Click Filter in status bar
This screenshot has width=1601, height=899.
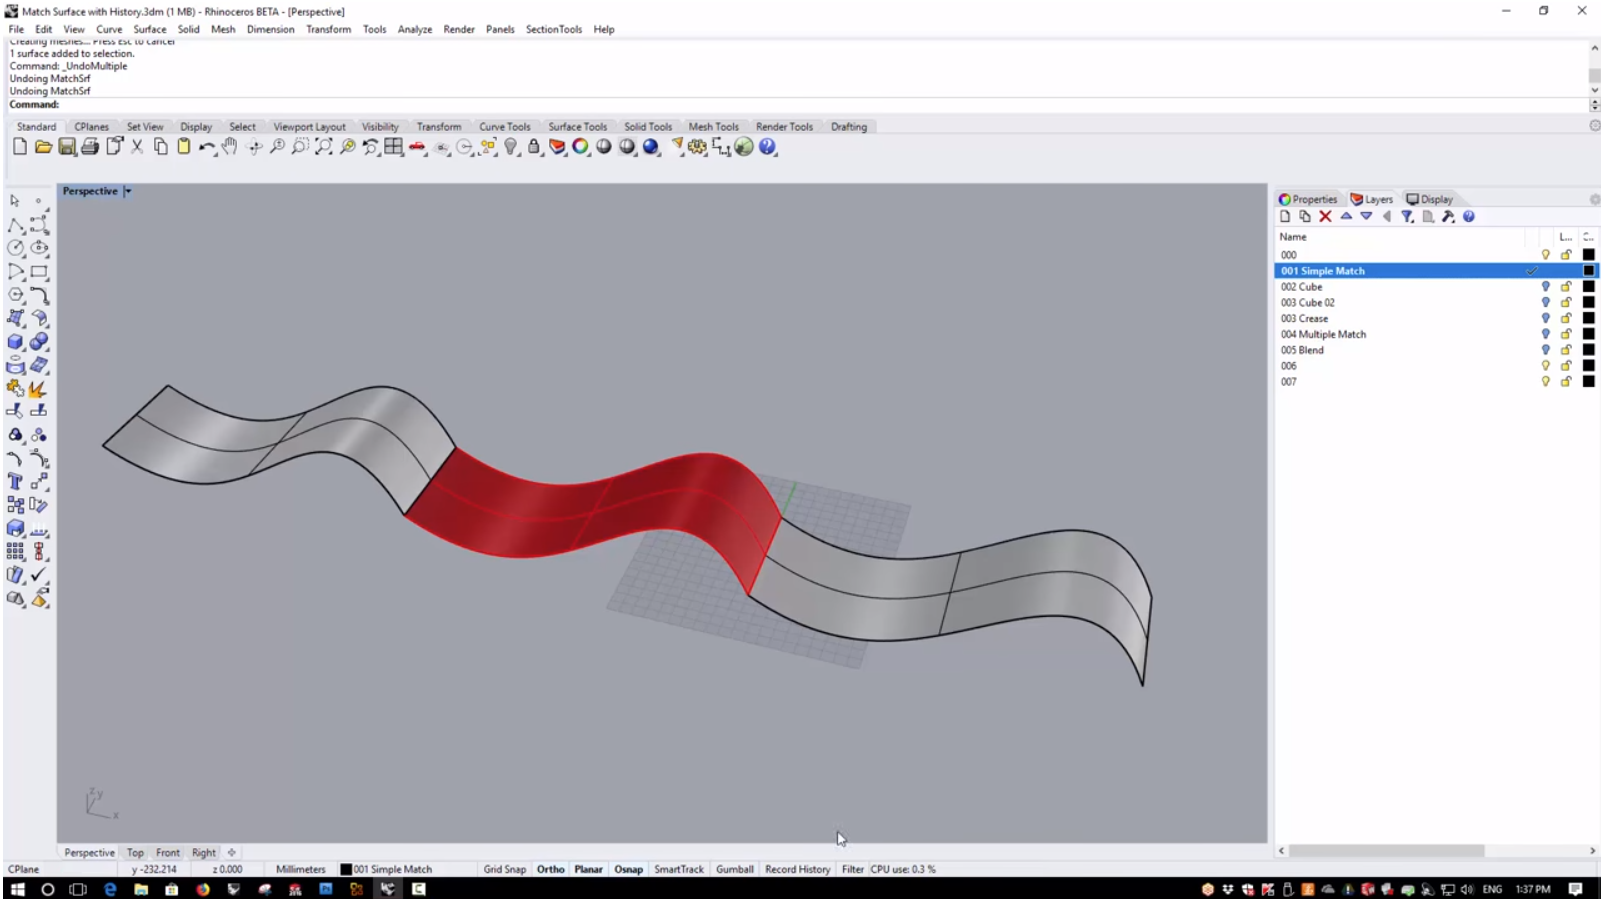[x=853, y=869]
